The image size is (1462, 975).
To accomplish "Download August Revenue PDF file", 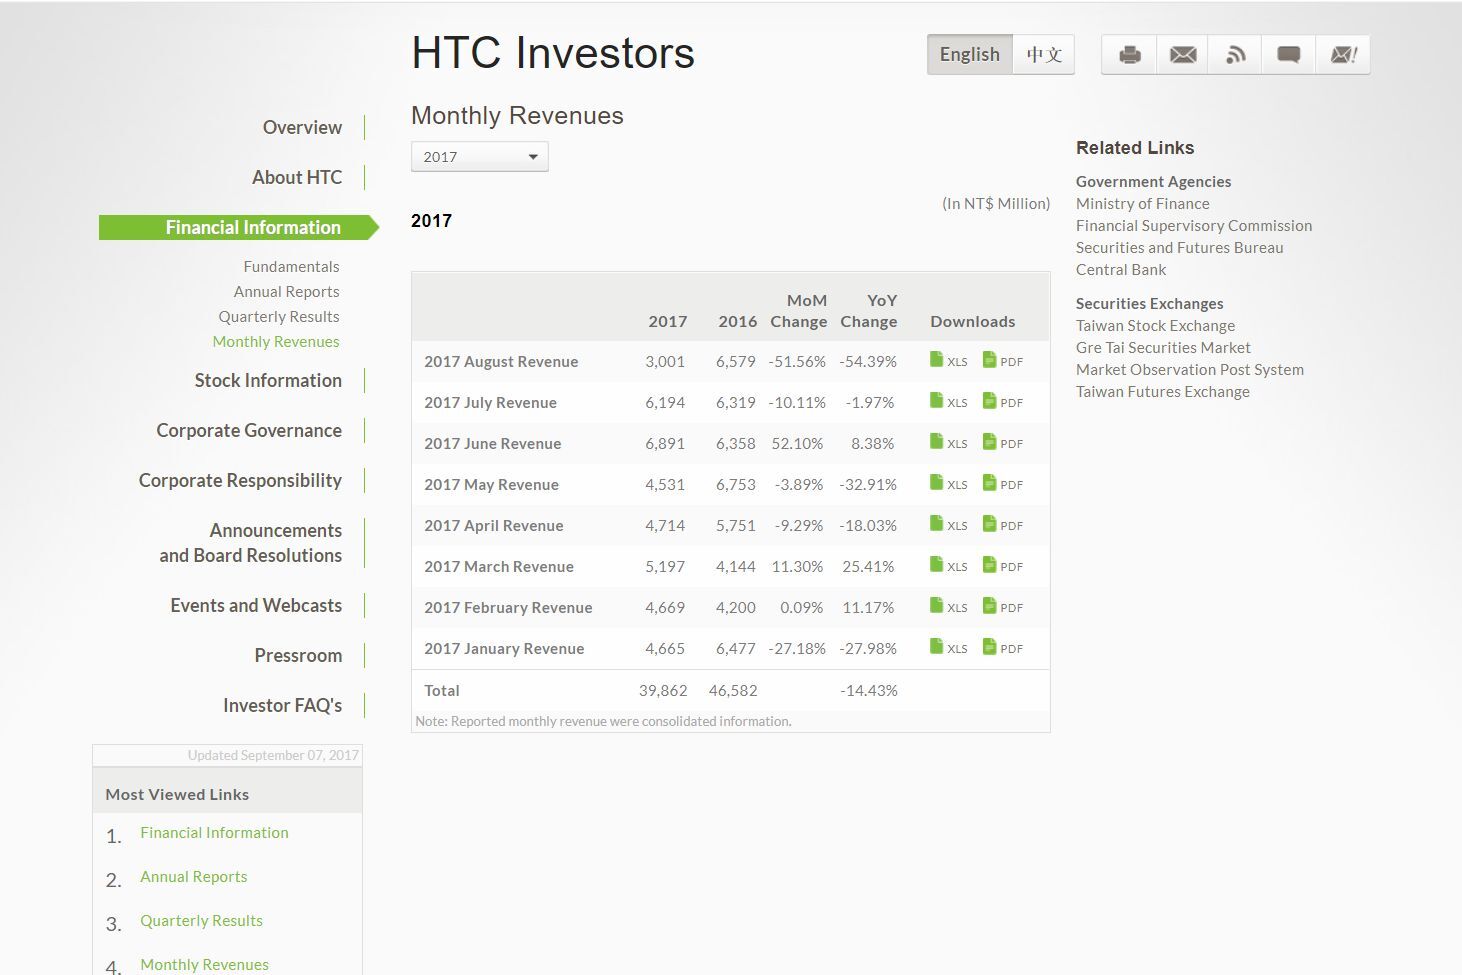I will coord(1003,360).
